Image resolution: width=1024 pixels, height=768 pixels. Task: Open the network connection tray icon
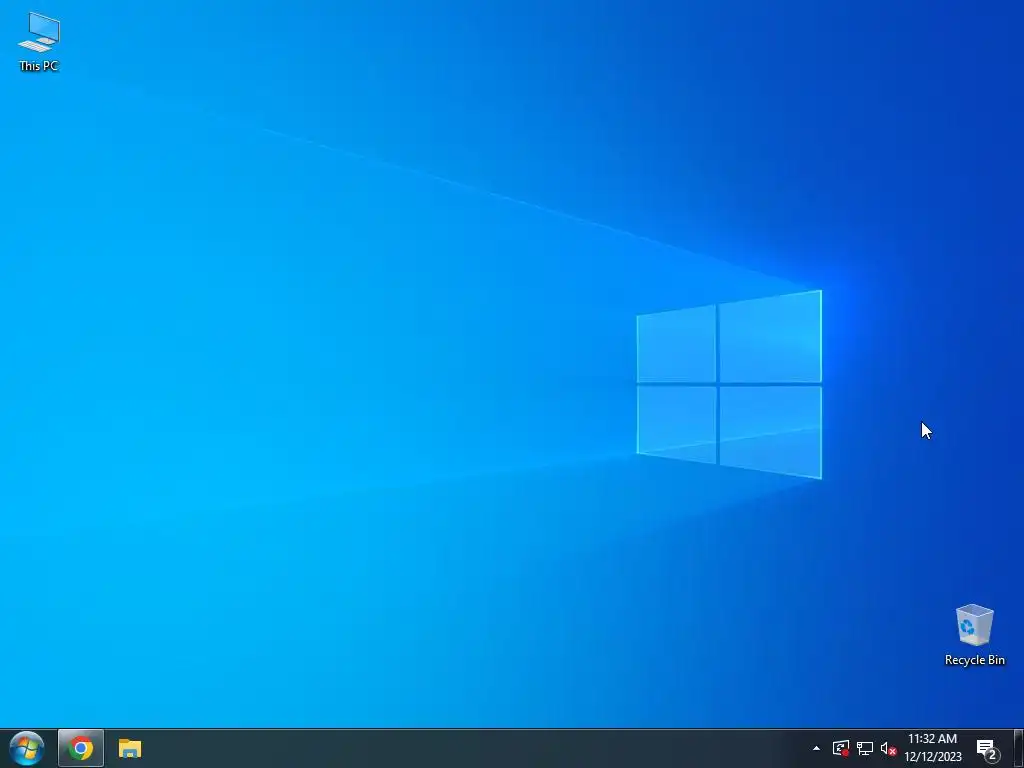(x=865, y=748)
